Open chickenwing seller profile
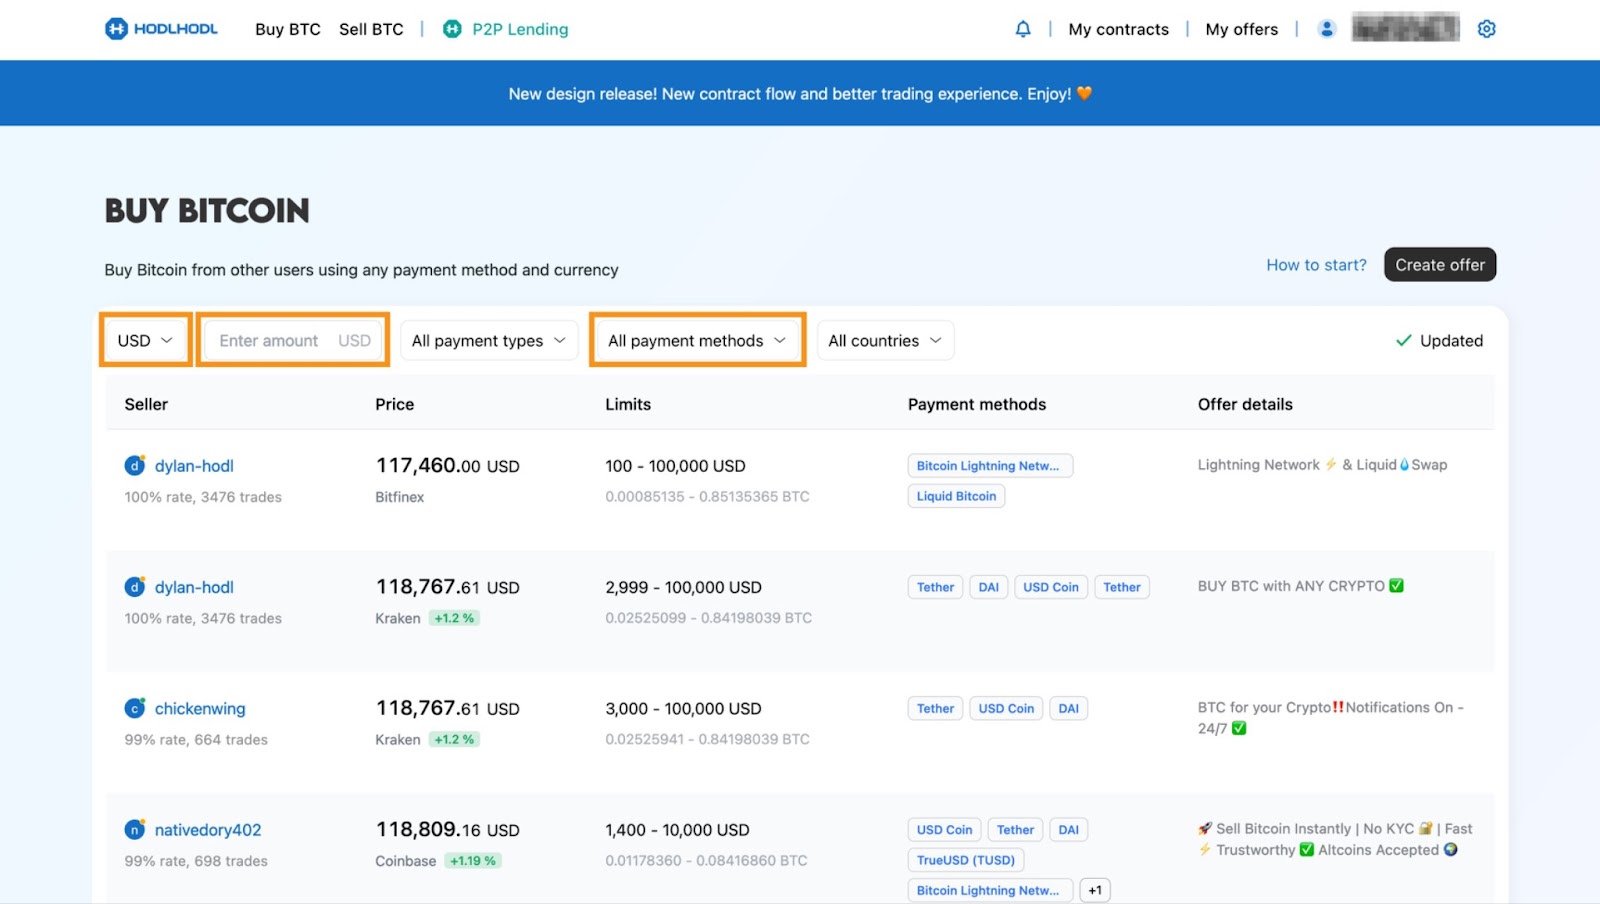 click(x=200, y=708)
